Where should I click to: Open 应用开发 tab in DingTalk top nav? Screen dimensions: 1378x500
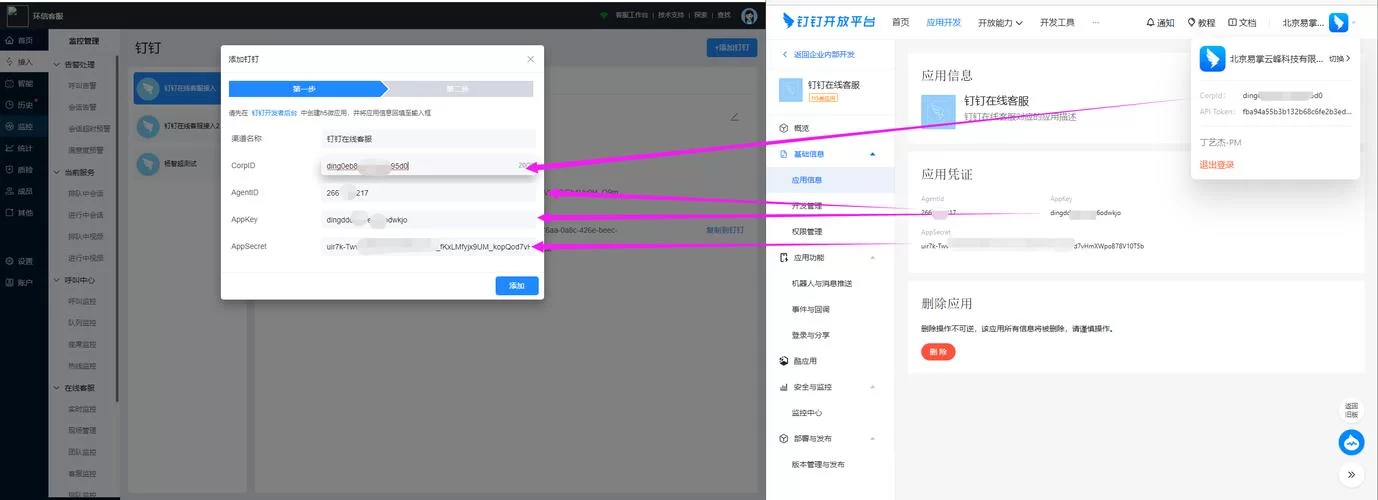pos(943,22)
